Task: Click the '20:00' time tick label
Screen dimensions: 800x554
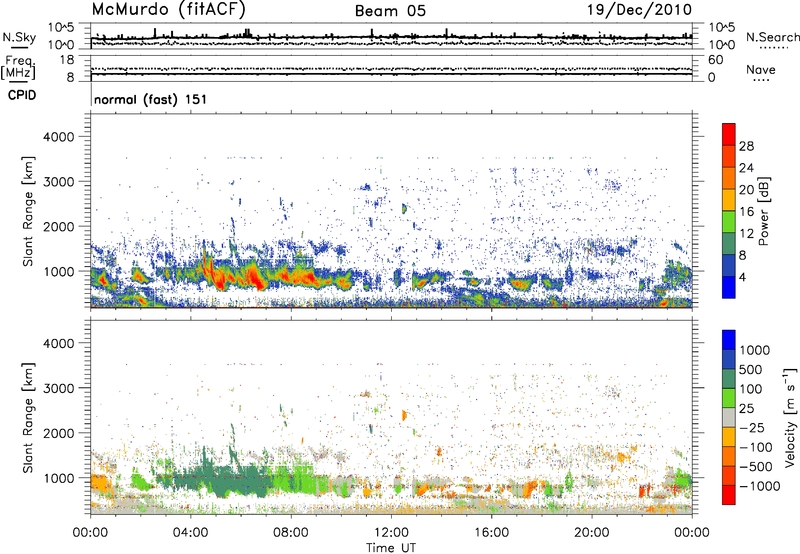Action: (x=592, y=533)
